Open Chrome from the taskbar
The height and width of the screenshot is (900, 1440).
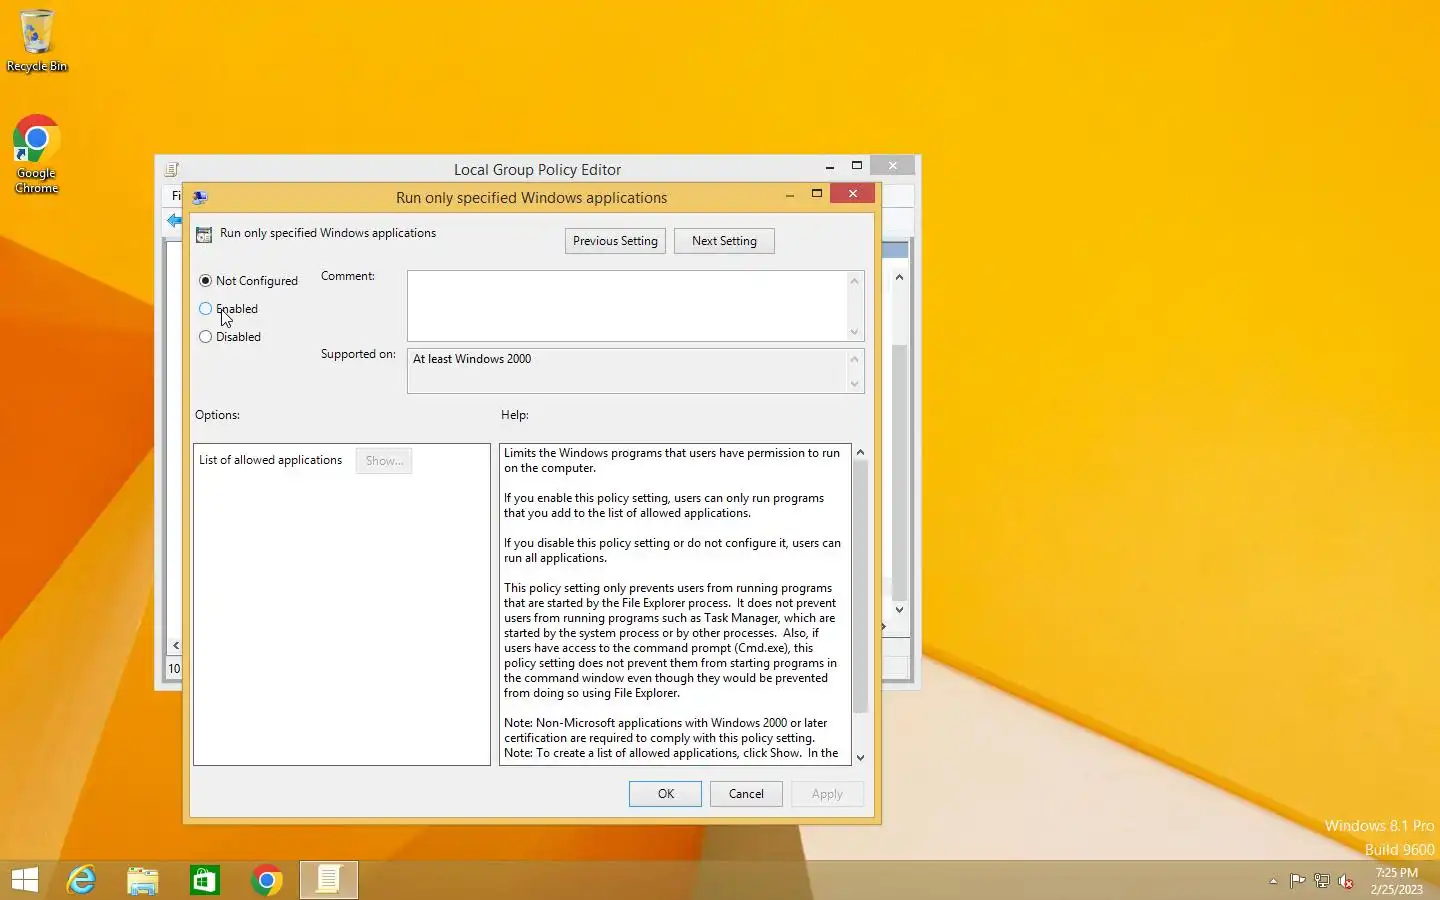click(267, 880)
